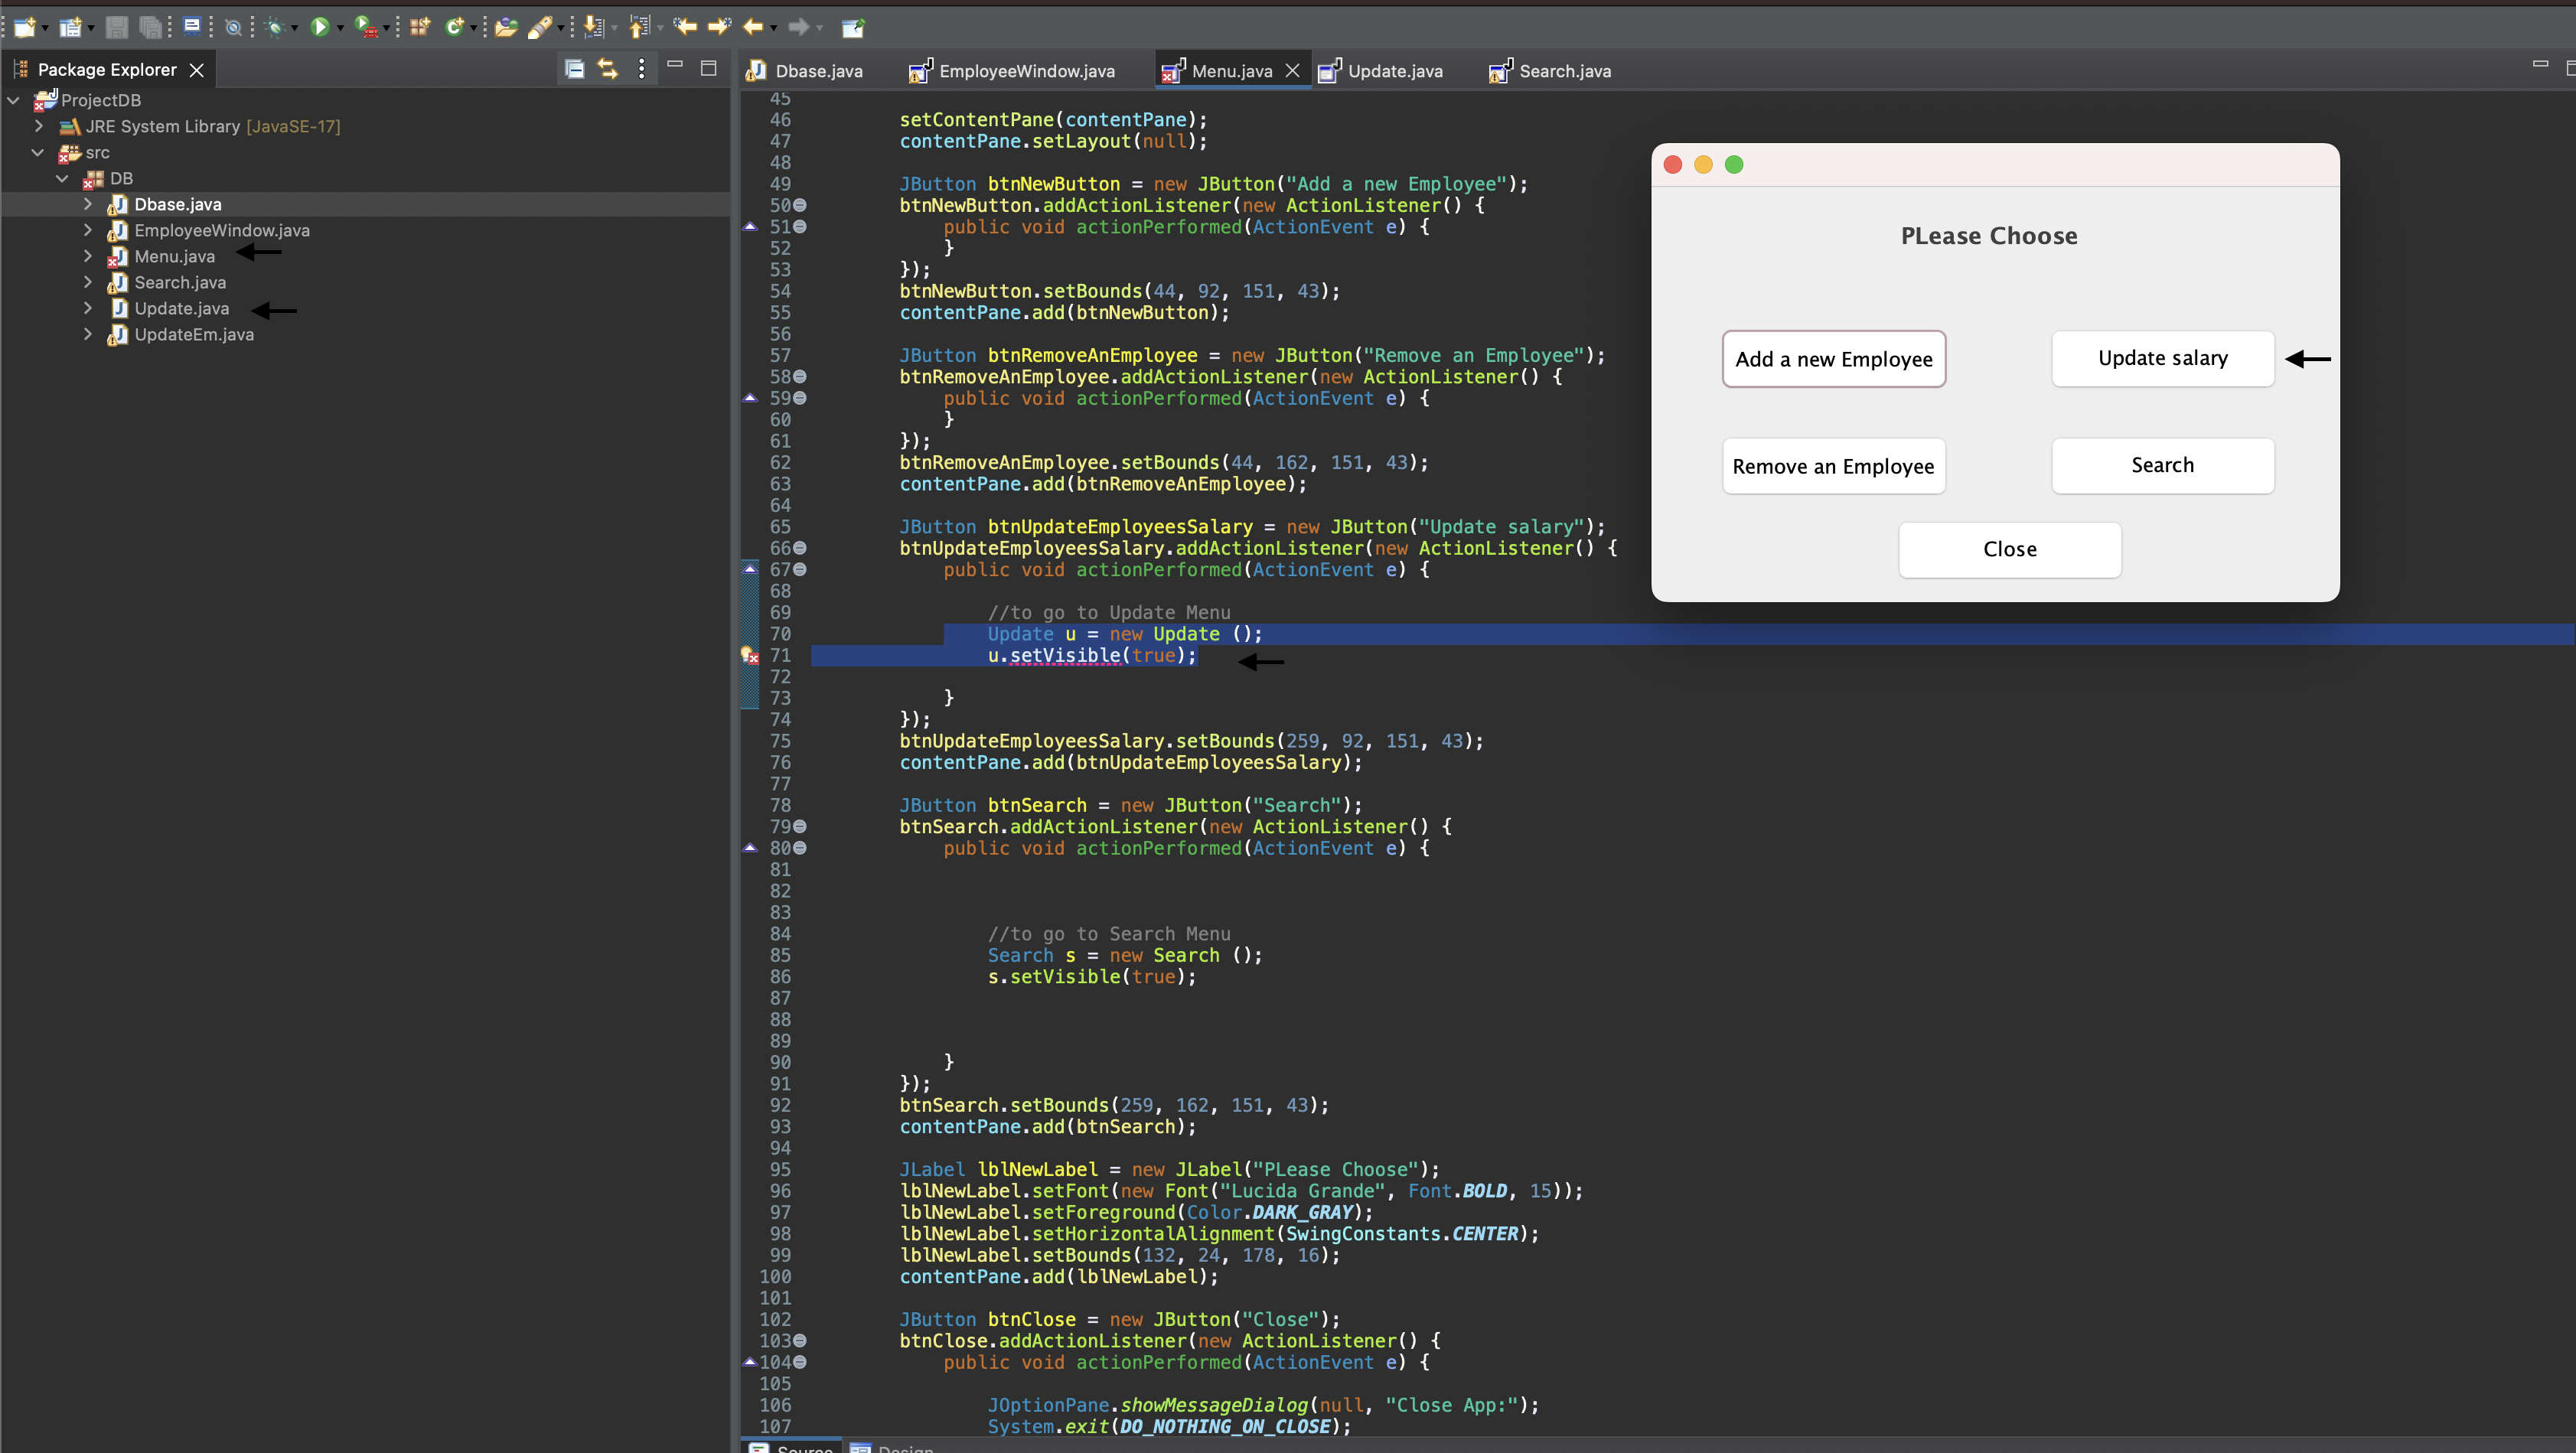Screen dimensions: 2576x1453
Task: Collapse the ProjectDB tree node
Action: tap(14, 100)
